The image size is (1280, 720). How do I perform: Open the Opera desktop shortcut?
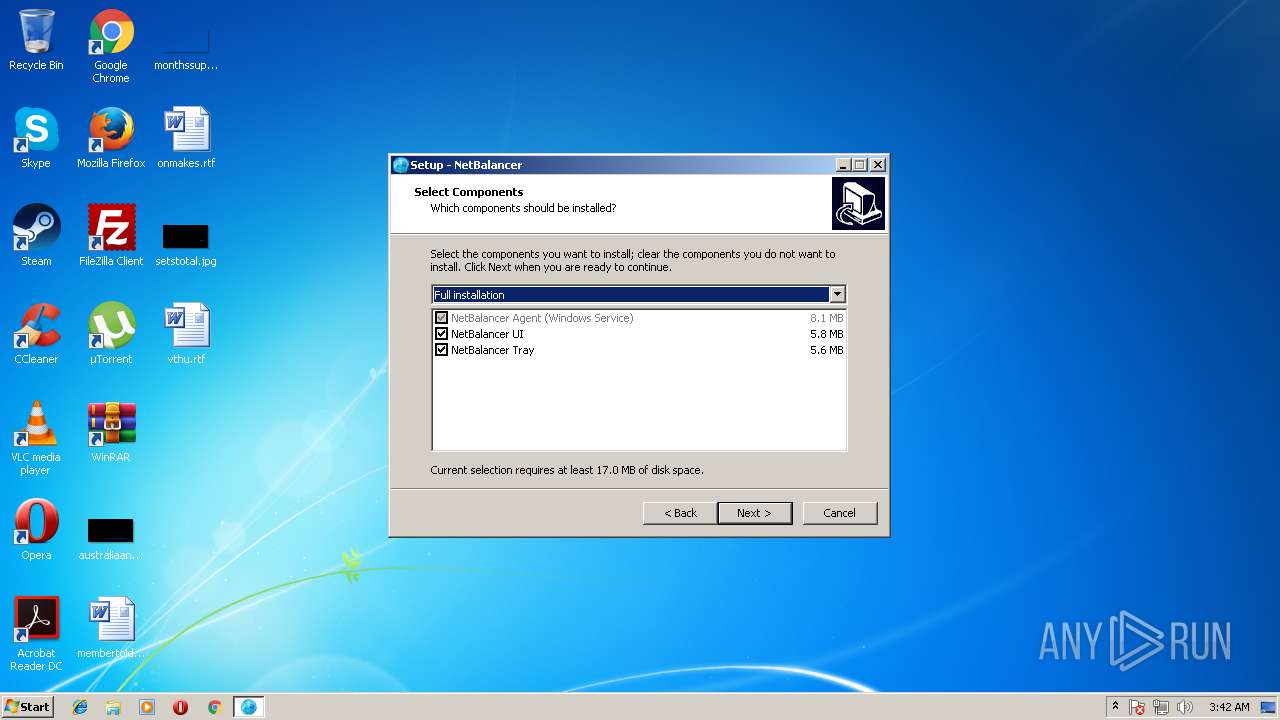tap(36, 530)
